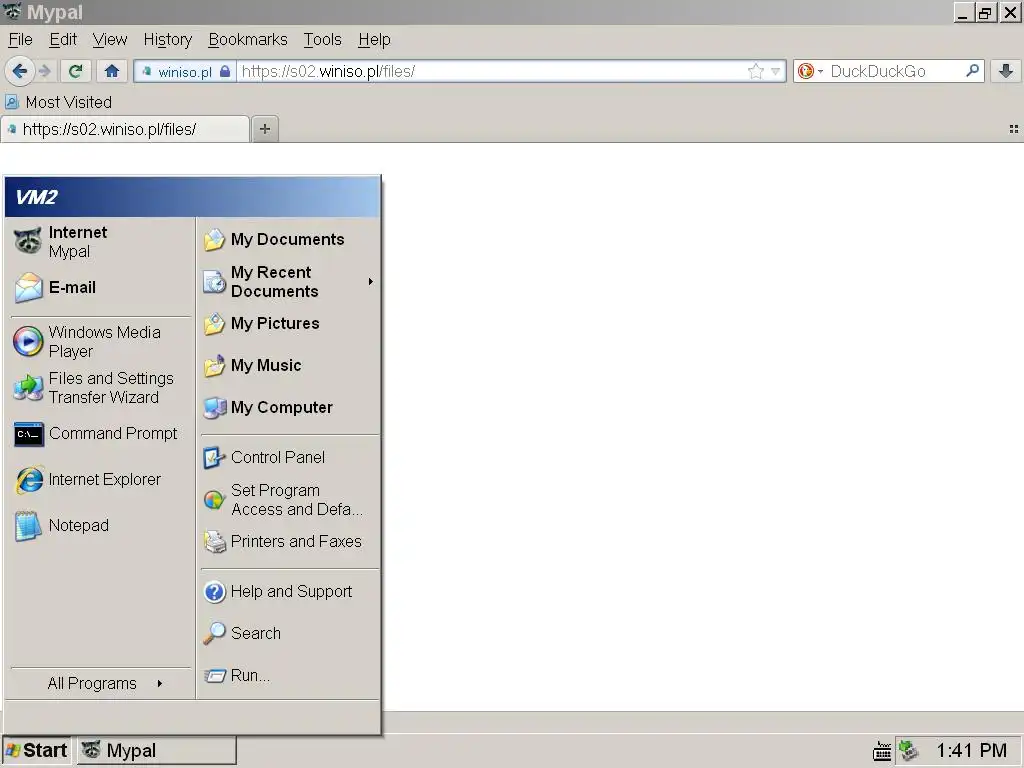Open Files and Settings Transfer Wizard

(100, 388)
